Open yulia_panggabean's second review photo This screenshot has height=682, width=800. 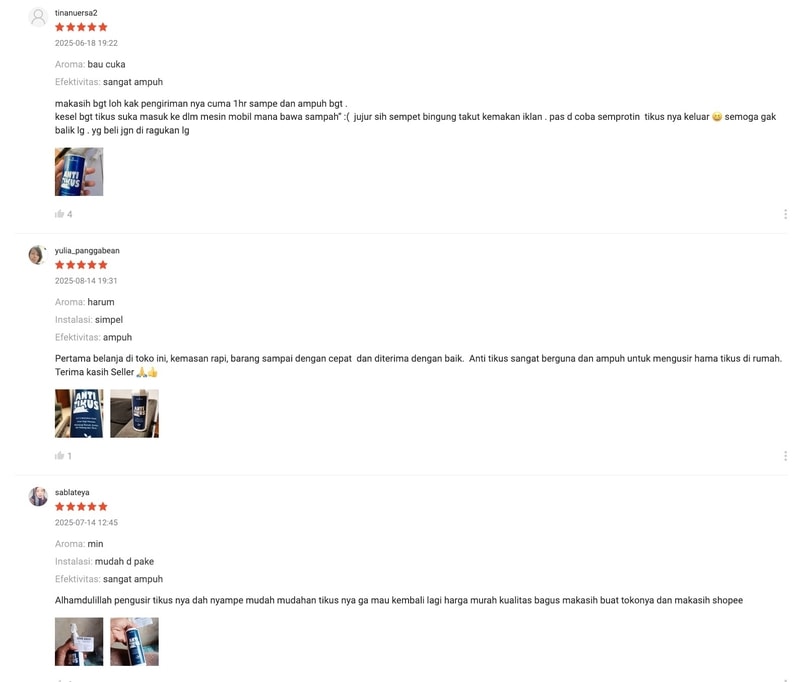[135, 414]
